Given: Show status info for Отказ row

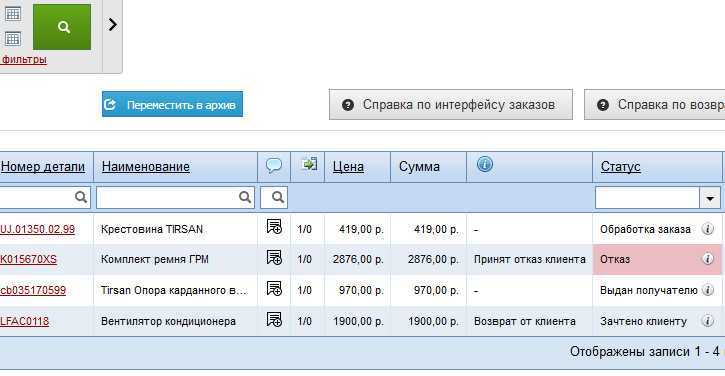Looking at the screenshot, I should [707, 259].
